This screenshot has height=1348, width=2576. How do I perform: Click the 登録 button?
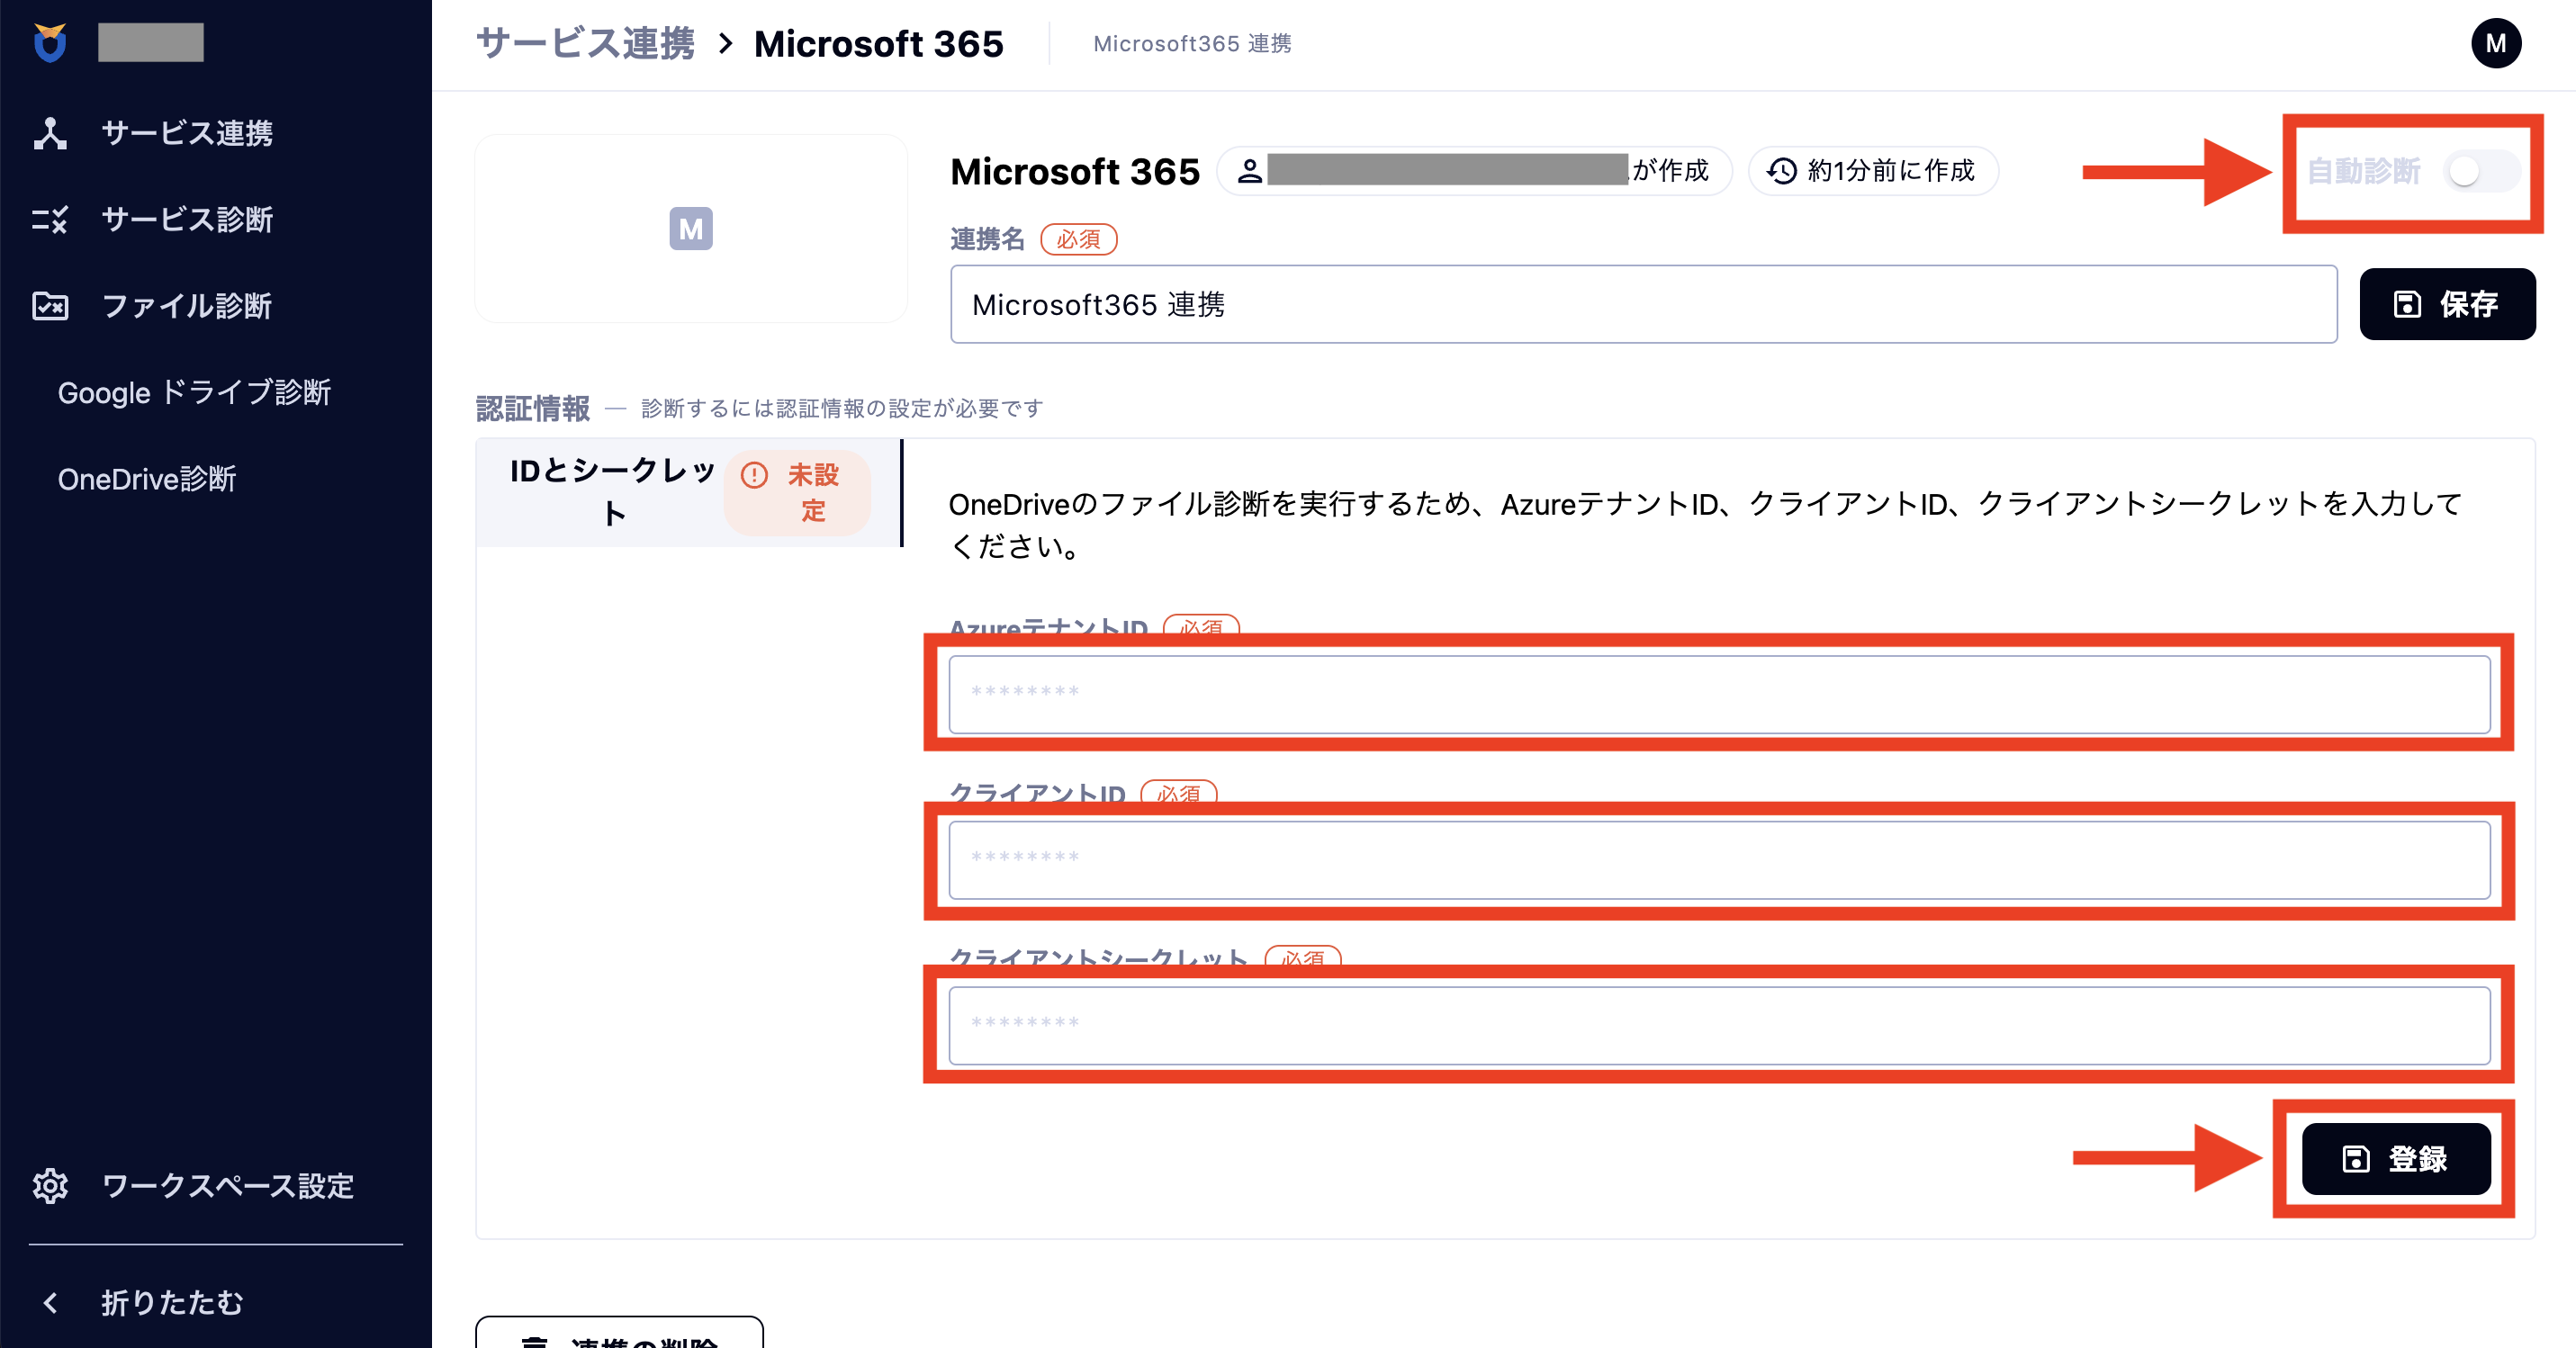point(2396,1158)
